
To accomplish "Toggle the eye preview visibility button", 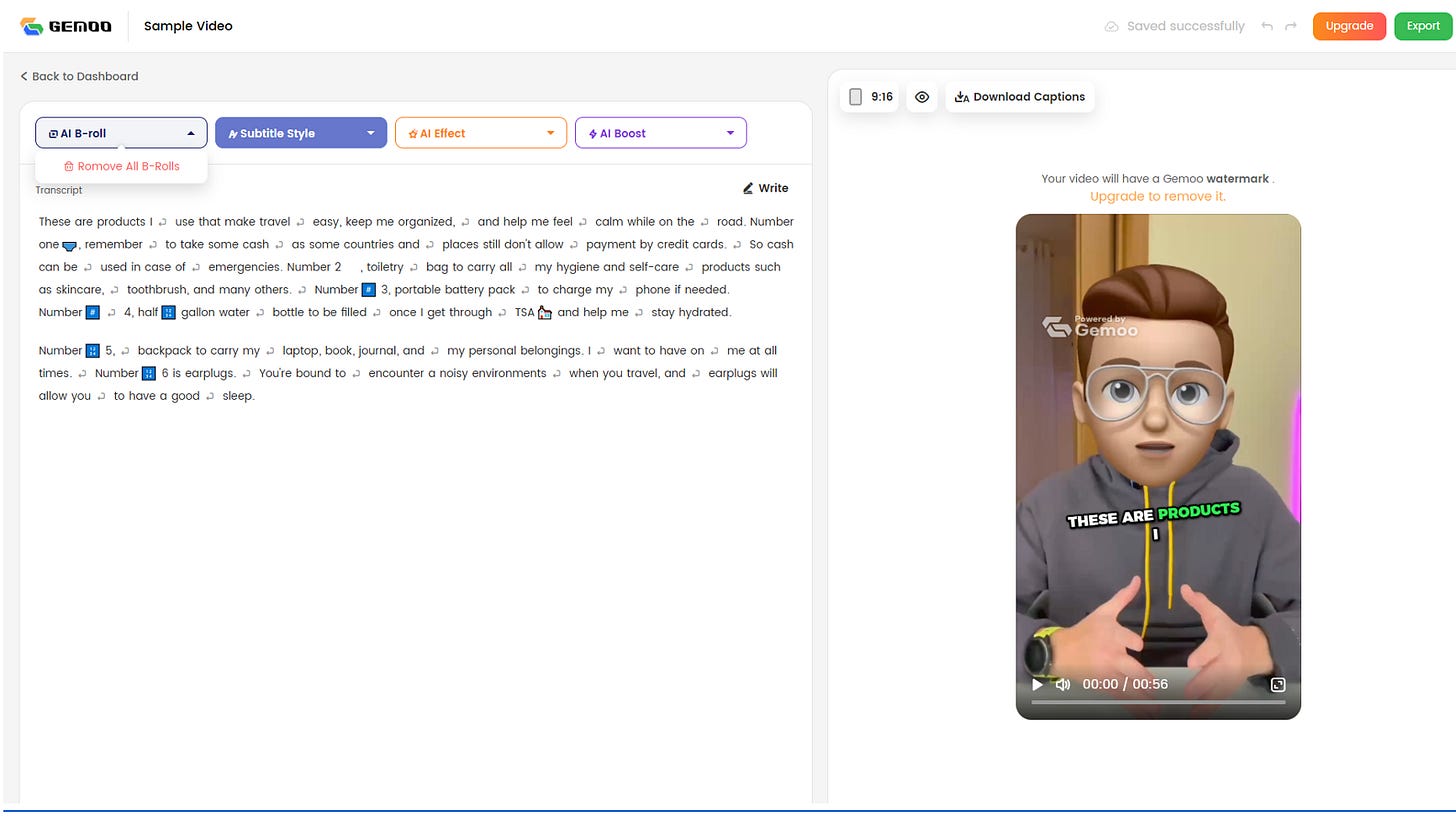I will pos(922,97).
